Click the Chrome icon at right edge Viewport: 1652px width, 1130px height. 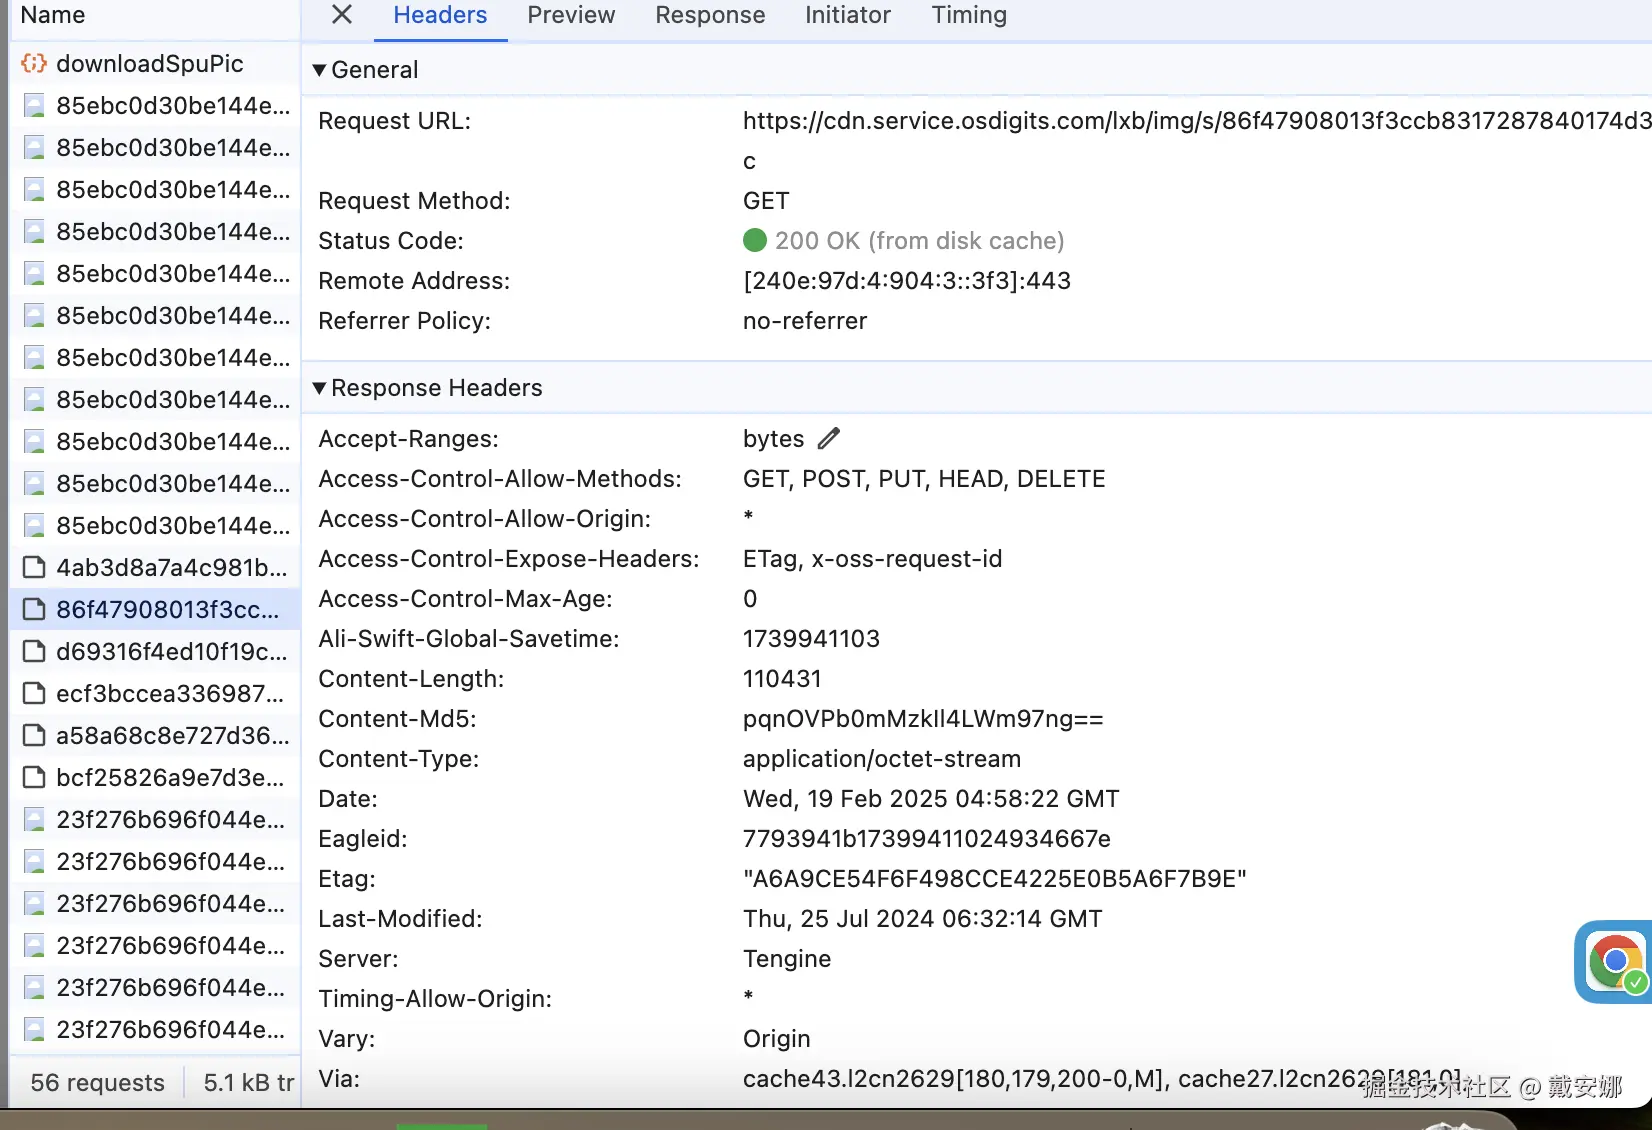1614,961
